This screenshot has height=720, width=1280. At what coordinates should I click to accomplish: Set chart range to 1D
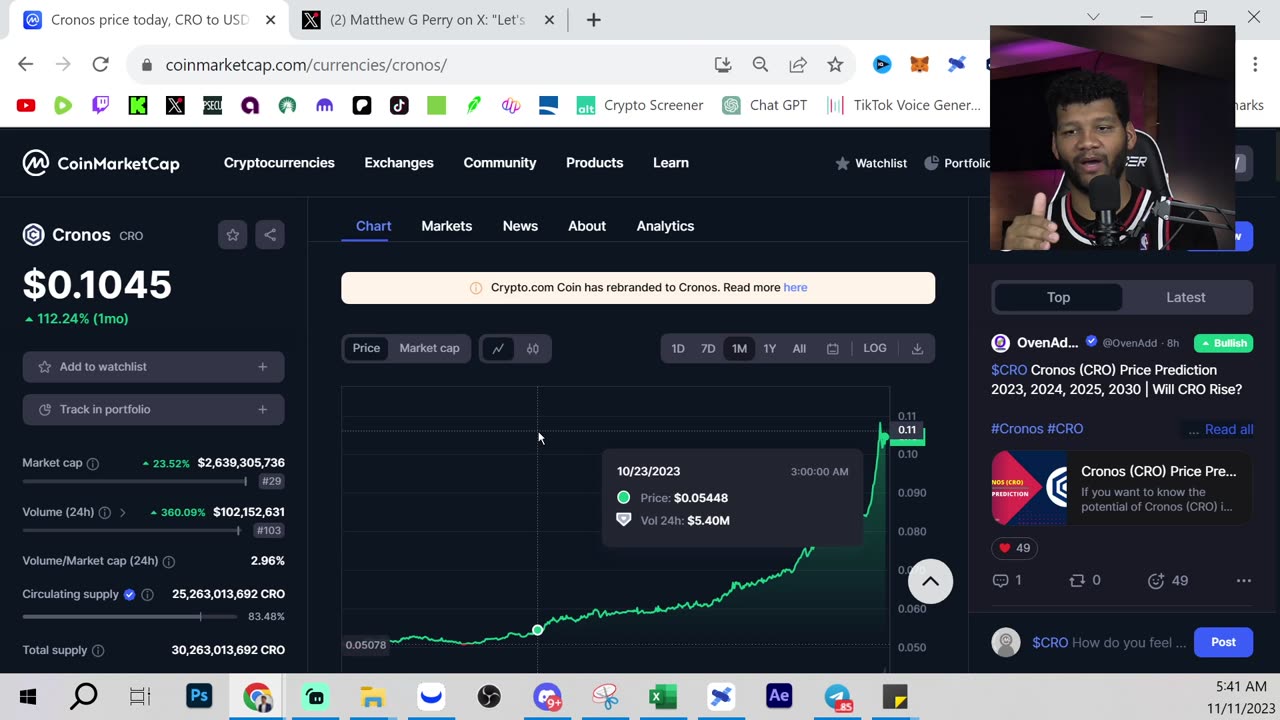click(678, 348)
